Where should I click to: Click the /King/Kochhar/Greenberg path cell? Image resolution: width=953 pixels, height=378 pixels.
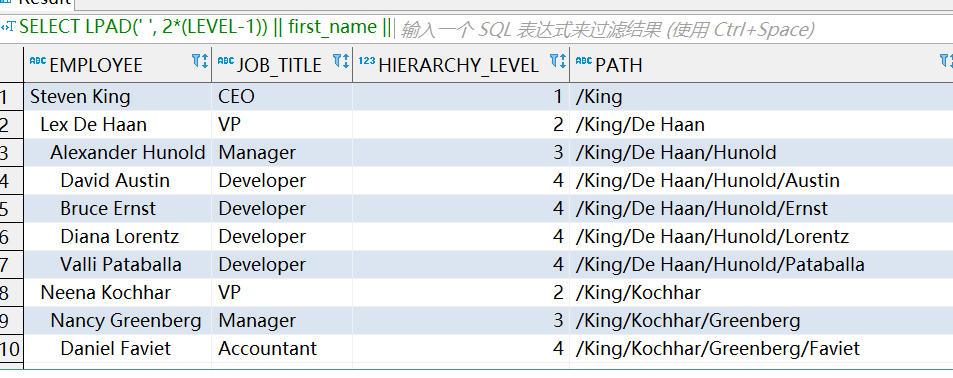(x=762, y=320)
